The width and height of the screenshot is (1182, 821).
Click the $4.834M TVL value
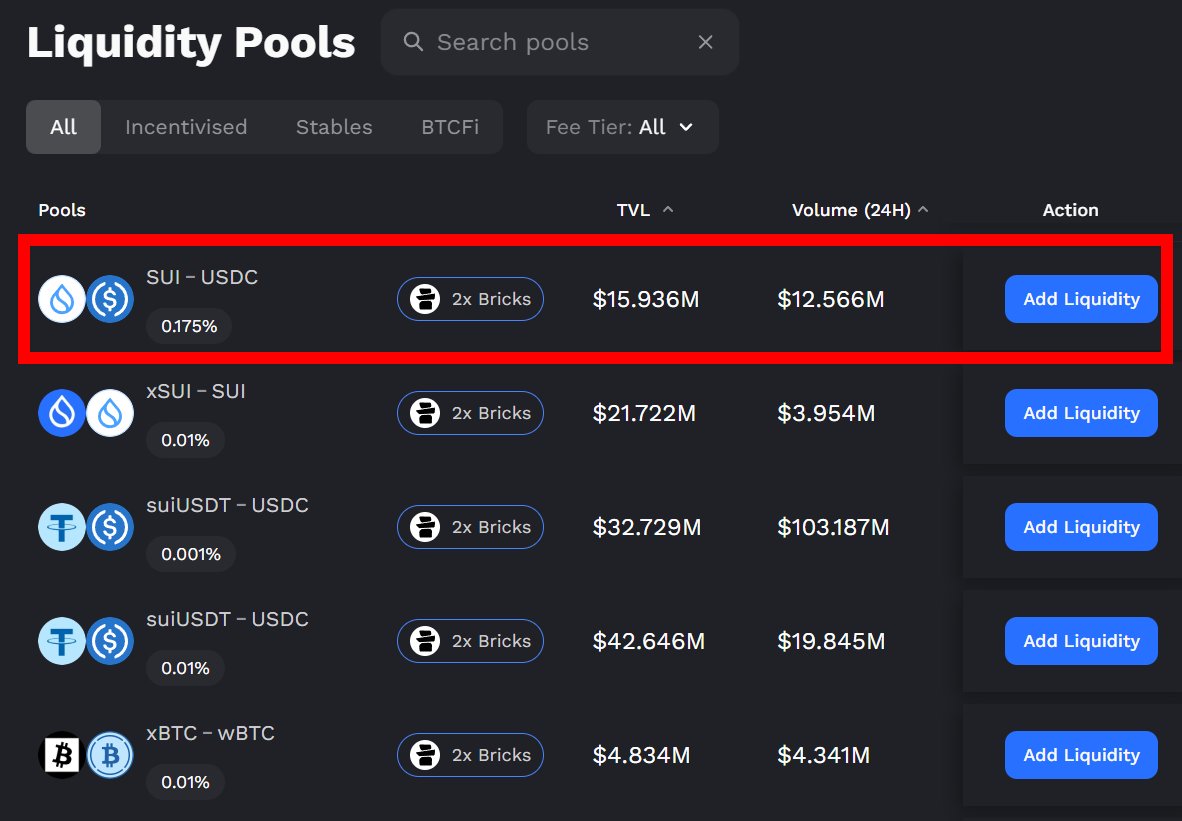(x=642, y=755)
